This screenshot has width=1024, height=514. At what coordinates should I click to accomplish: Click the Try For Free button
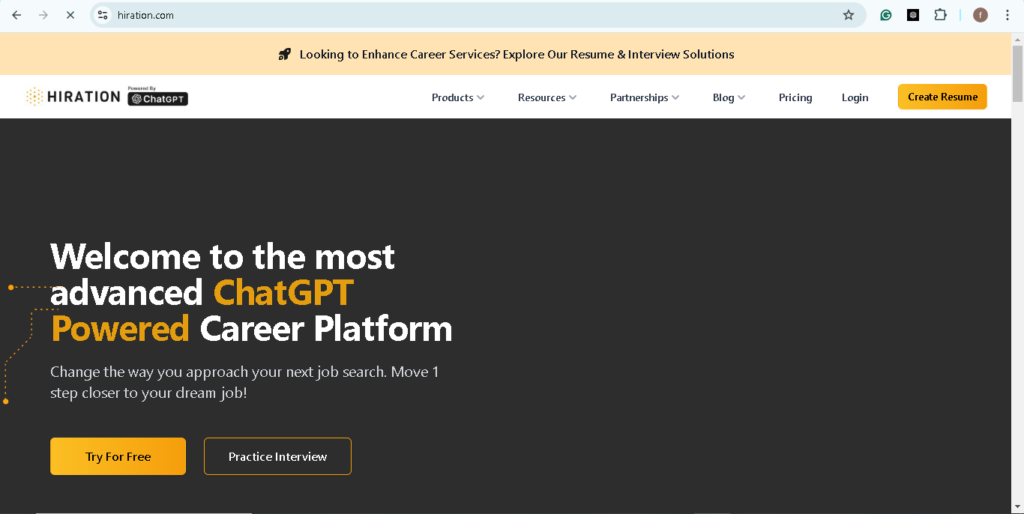coord(118,457)
